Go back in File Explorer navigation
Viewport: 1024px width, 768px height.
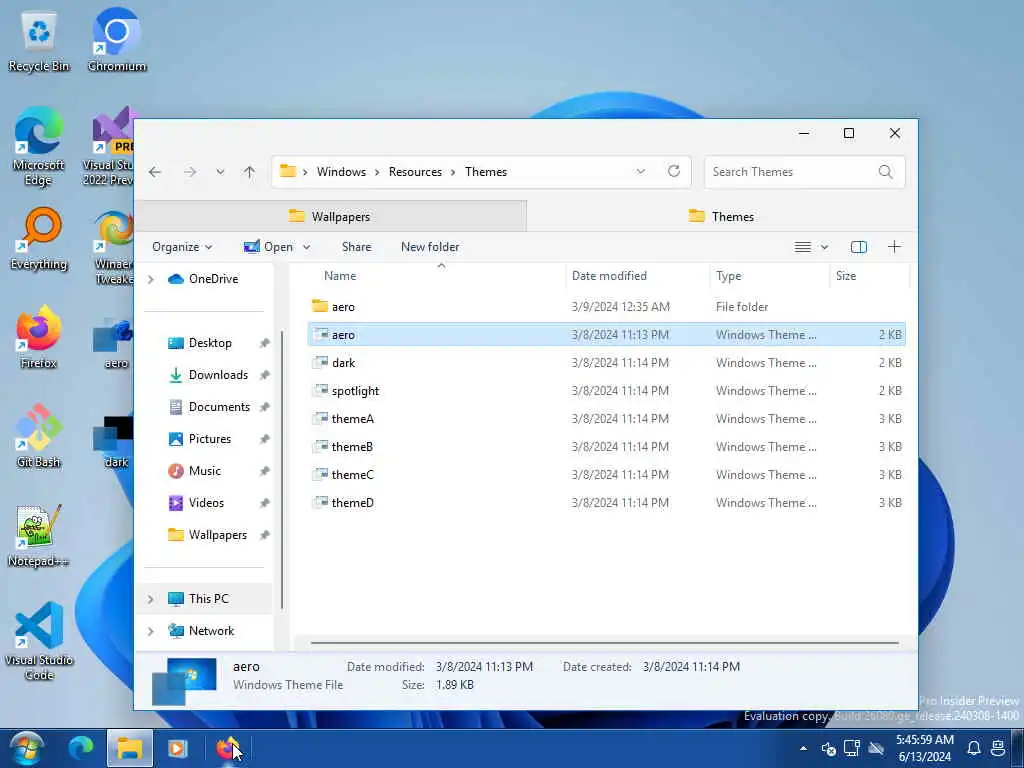(155, 172)
